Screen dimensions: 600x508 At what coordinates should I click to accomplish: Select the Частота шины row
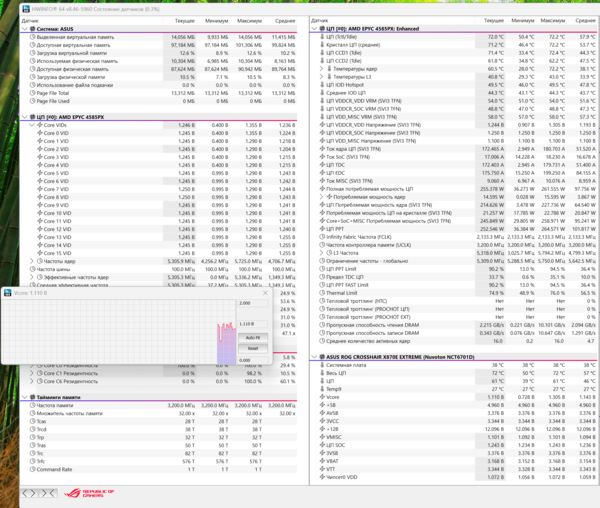coord(158,269)
